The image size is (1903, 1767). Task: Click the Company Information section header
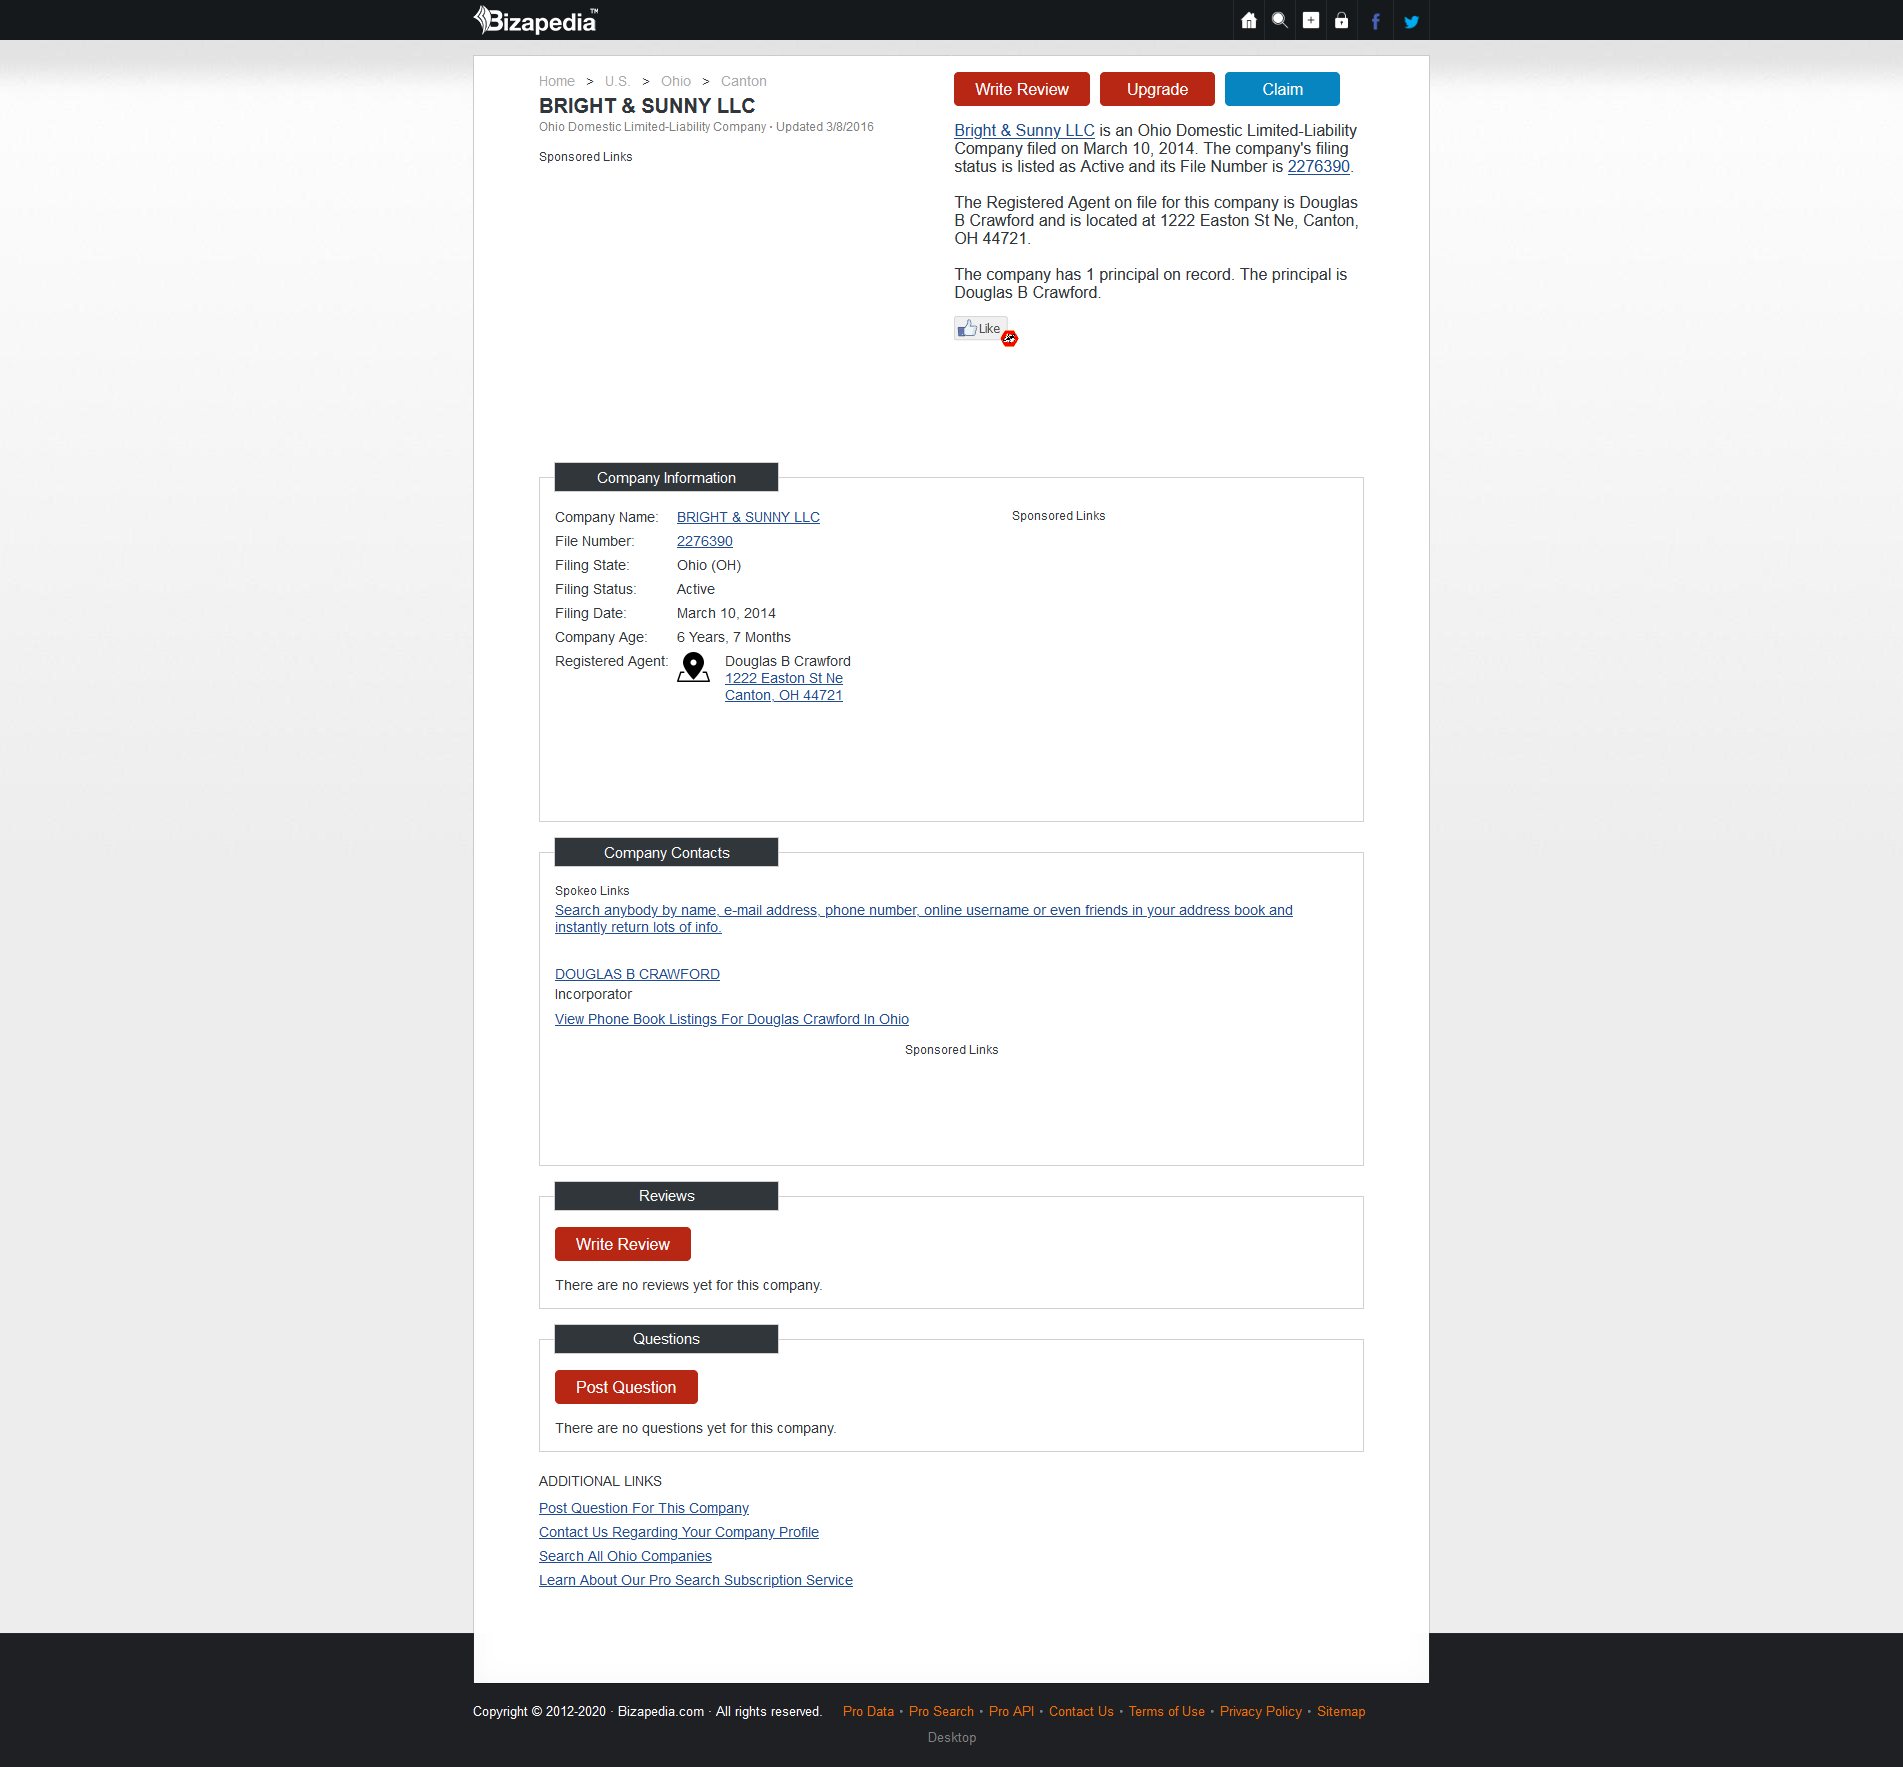click(x=666, y=477)
